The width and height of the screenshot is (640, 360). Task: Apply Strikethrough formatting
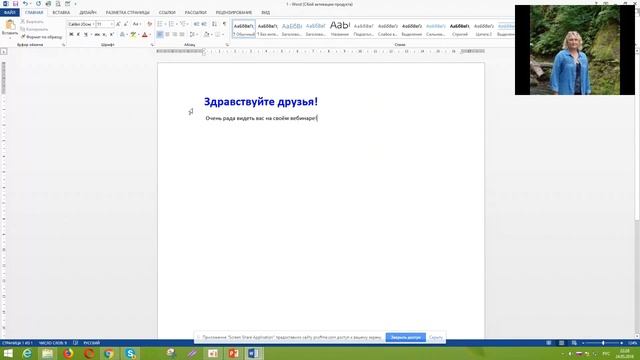click(x=97, y=35)
